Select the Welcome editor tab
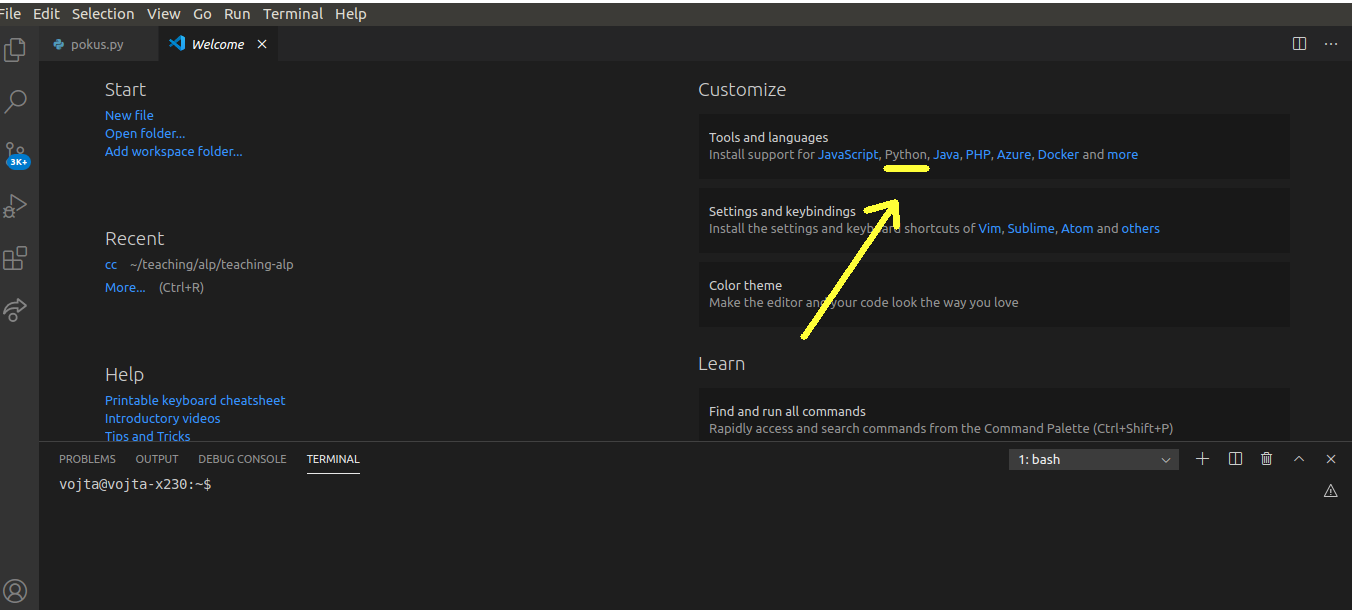The width and height of the screenshot is (1358, 610). coord(217,44)
